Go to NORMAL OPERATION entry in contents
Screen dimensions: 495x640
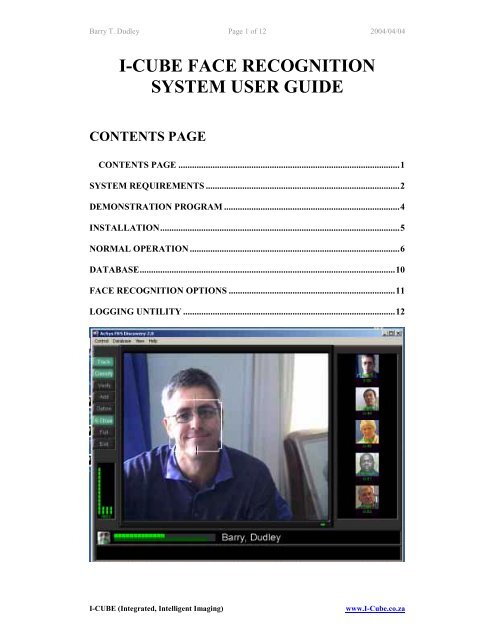(247, 249)
